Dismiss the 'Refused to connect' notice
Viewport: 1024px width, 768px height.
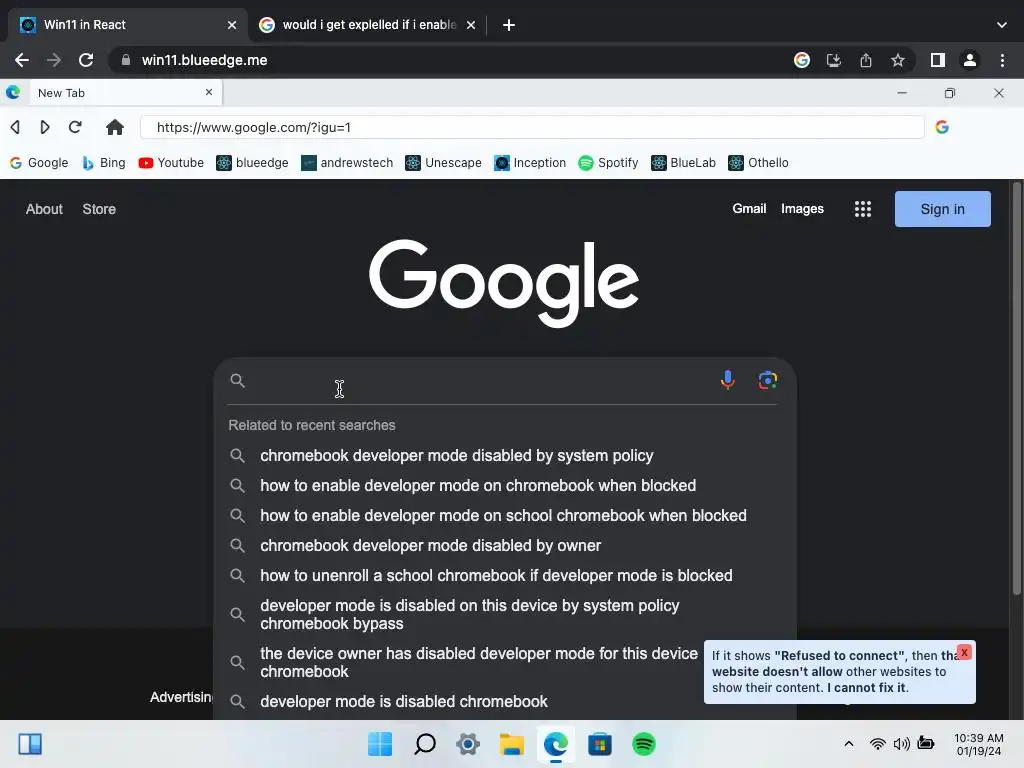[x=964, y=652]
